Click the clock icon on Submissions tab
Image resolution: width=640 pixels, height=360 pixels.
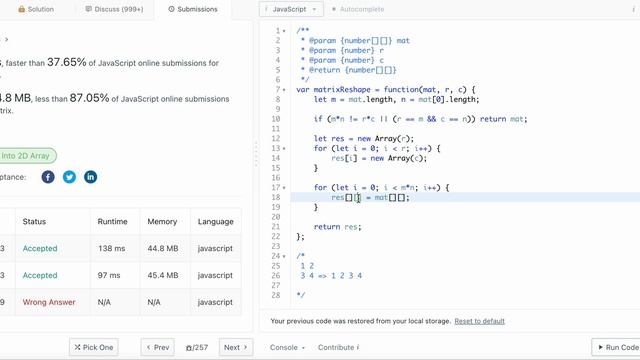[x=171, y=9]
